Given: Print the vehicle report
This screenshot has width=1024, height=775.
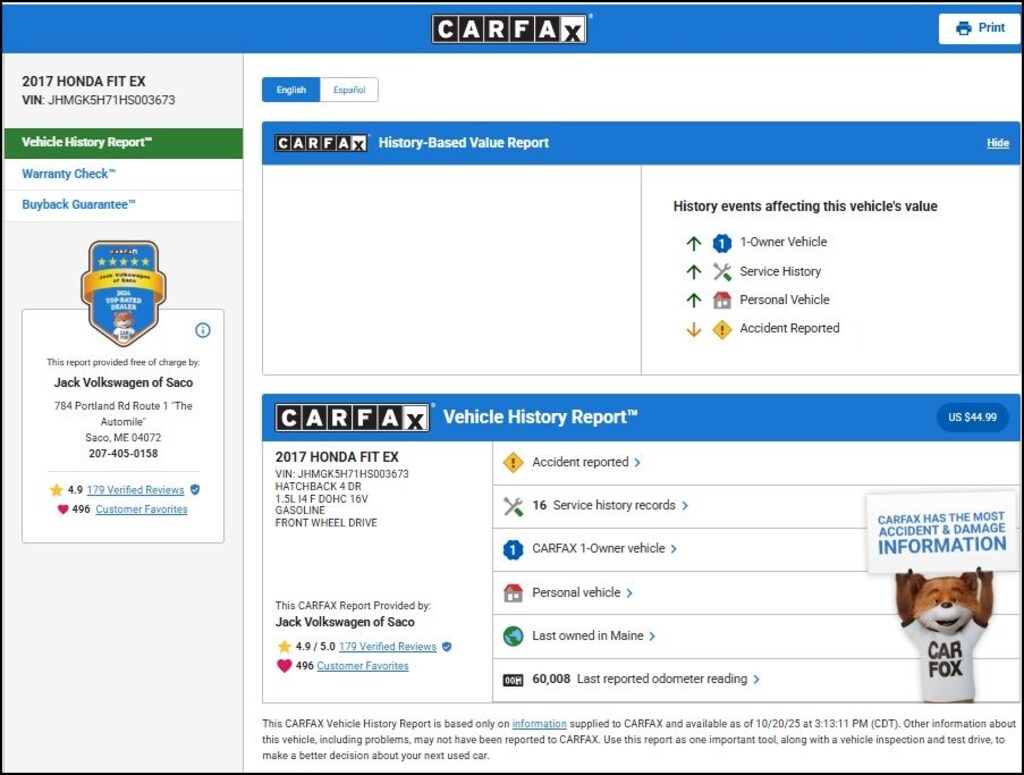Looking at the screenshot, I should 979,28.
